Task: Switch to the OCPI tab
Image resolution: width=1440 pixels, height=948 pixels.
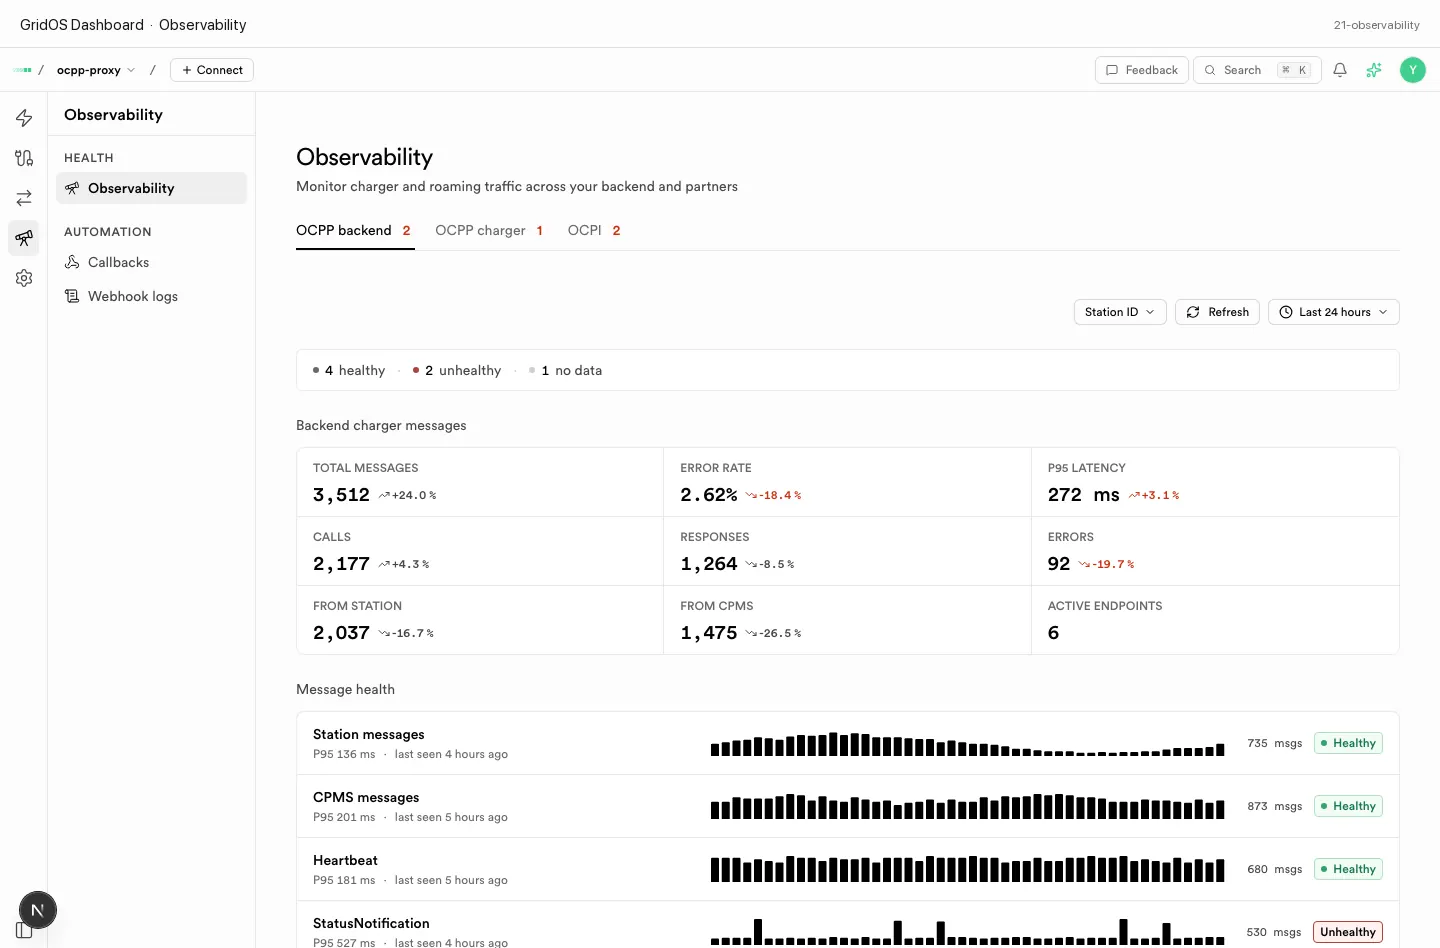Action: (594, 231)
